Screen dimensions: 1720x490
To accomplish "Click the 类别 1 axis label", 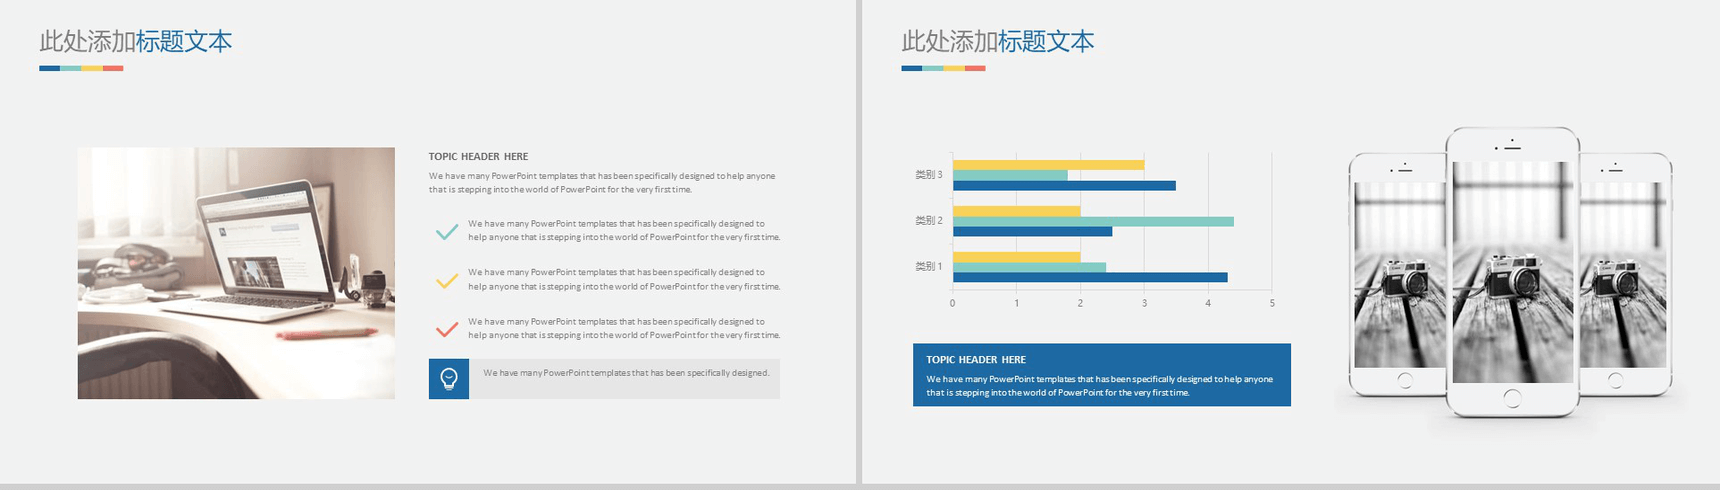I will [x=928, y=267].
